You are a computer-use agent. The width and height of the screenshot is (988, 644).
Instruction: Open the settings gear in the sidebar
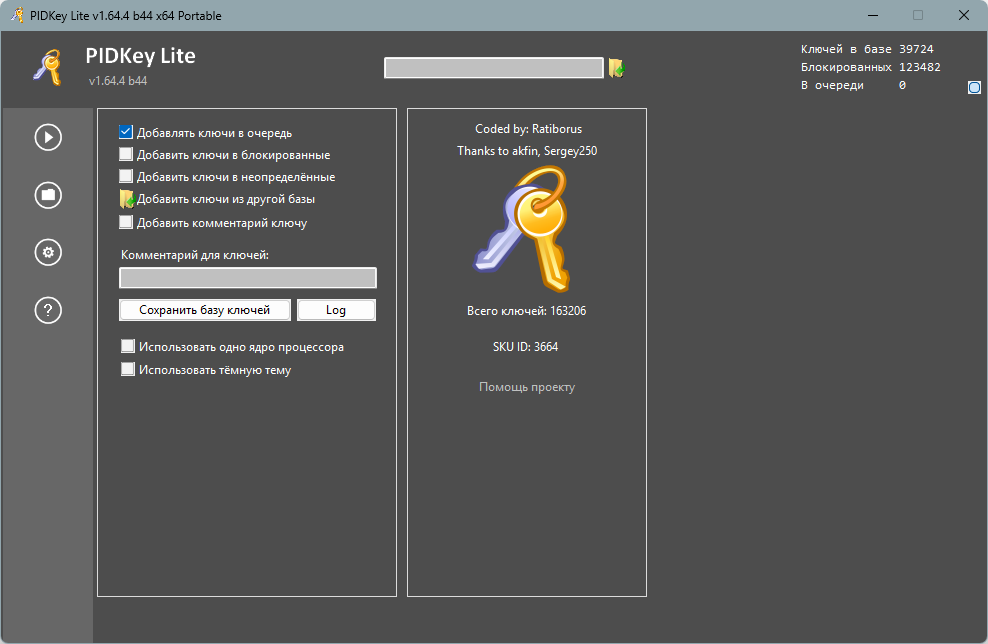[x=48, y=253]
